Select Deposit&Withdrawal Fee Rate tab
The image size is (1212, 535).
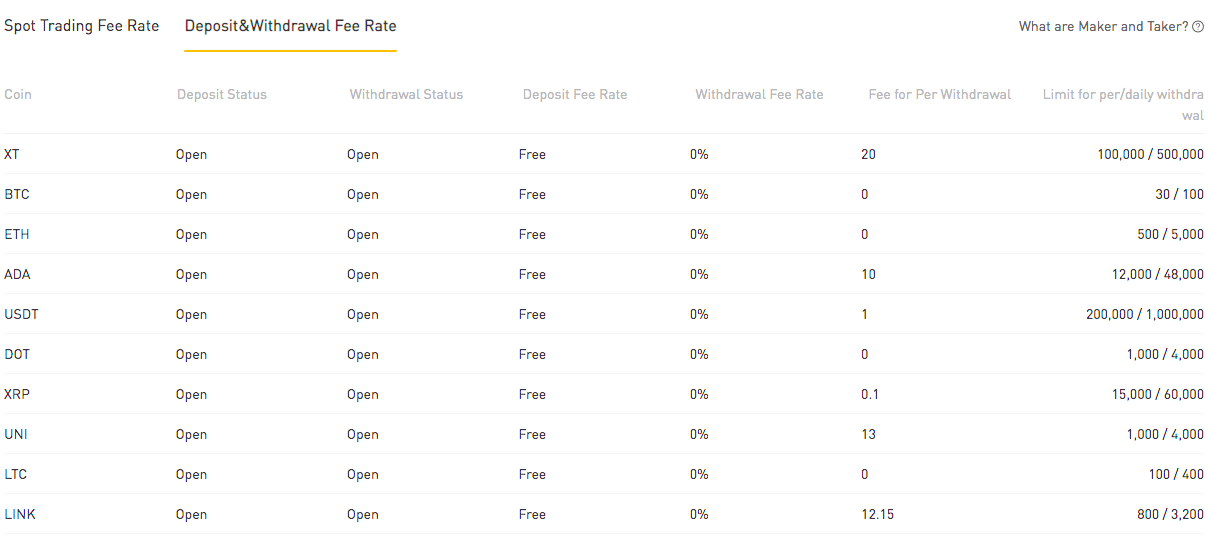pos(291,26)
